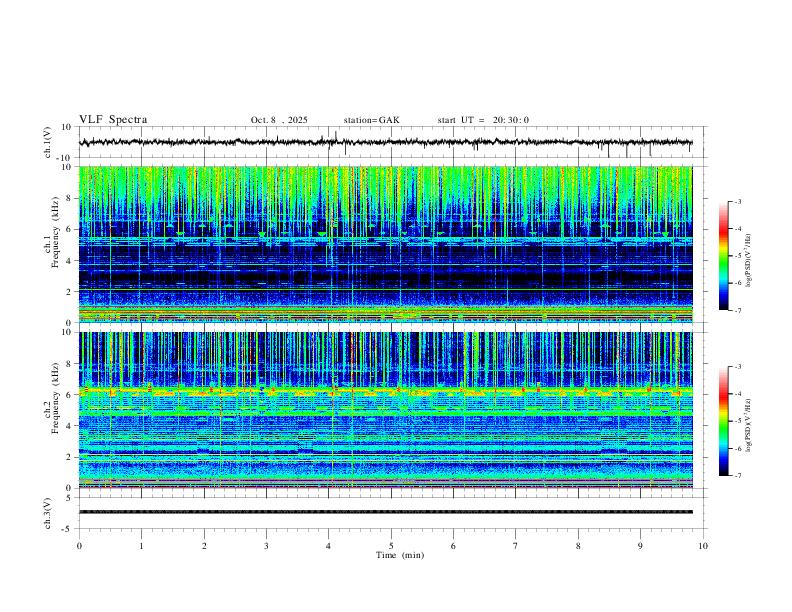This screenshot has height=612, width=792.
Task: Click the ch.2 colorbar "log(PSD)(V²/Hz)" label
Action: coord(749,425)
